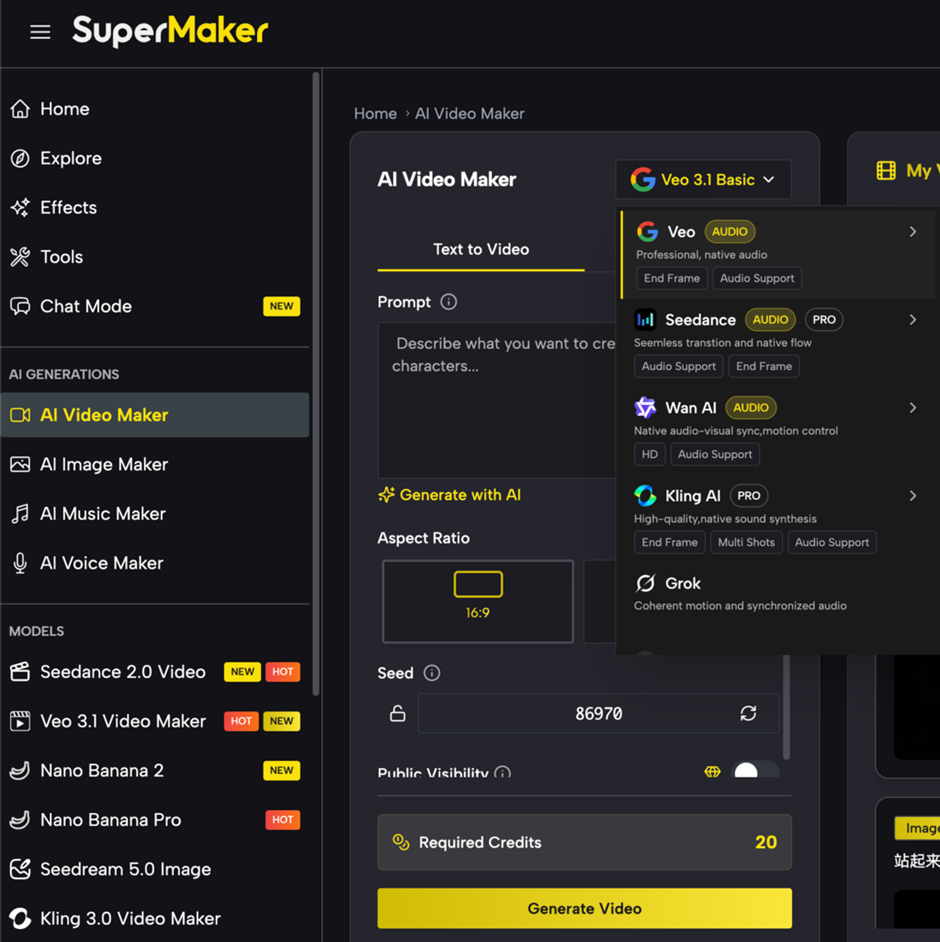
Task: Select the 16:9 aspect ratio option
Action: pos(478,601)
